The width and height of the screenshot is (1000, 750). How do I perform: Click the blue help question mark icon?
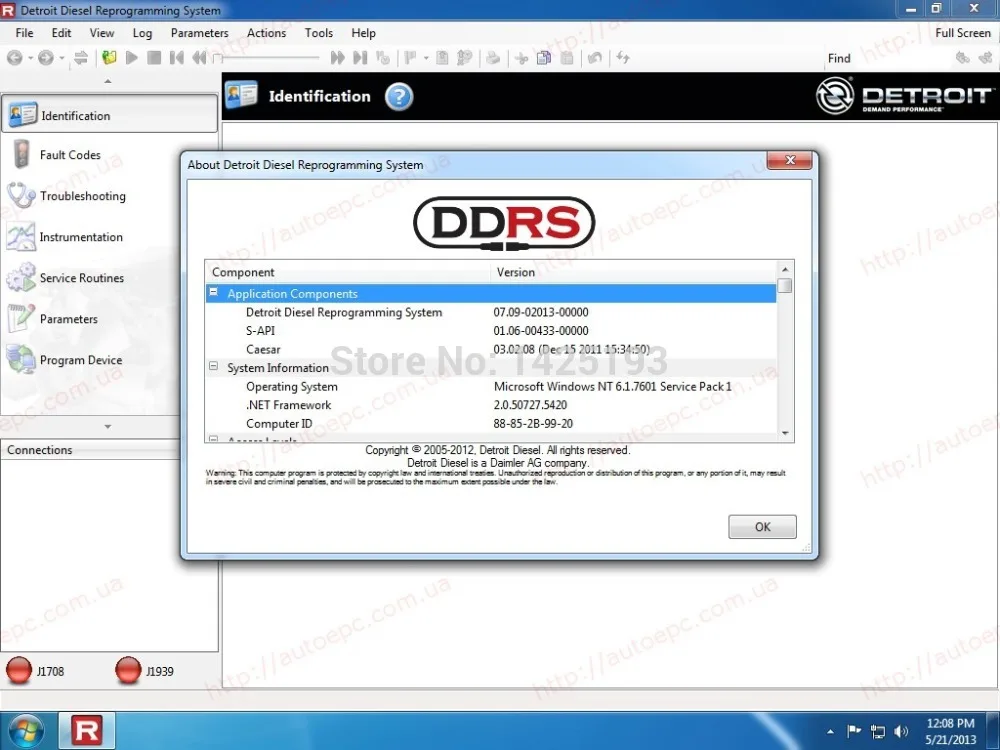tap(399, 96)
